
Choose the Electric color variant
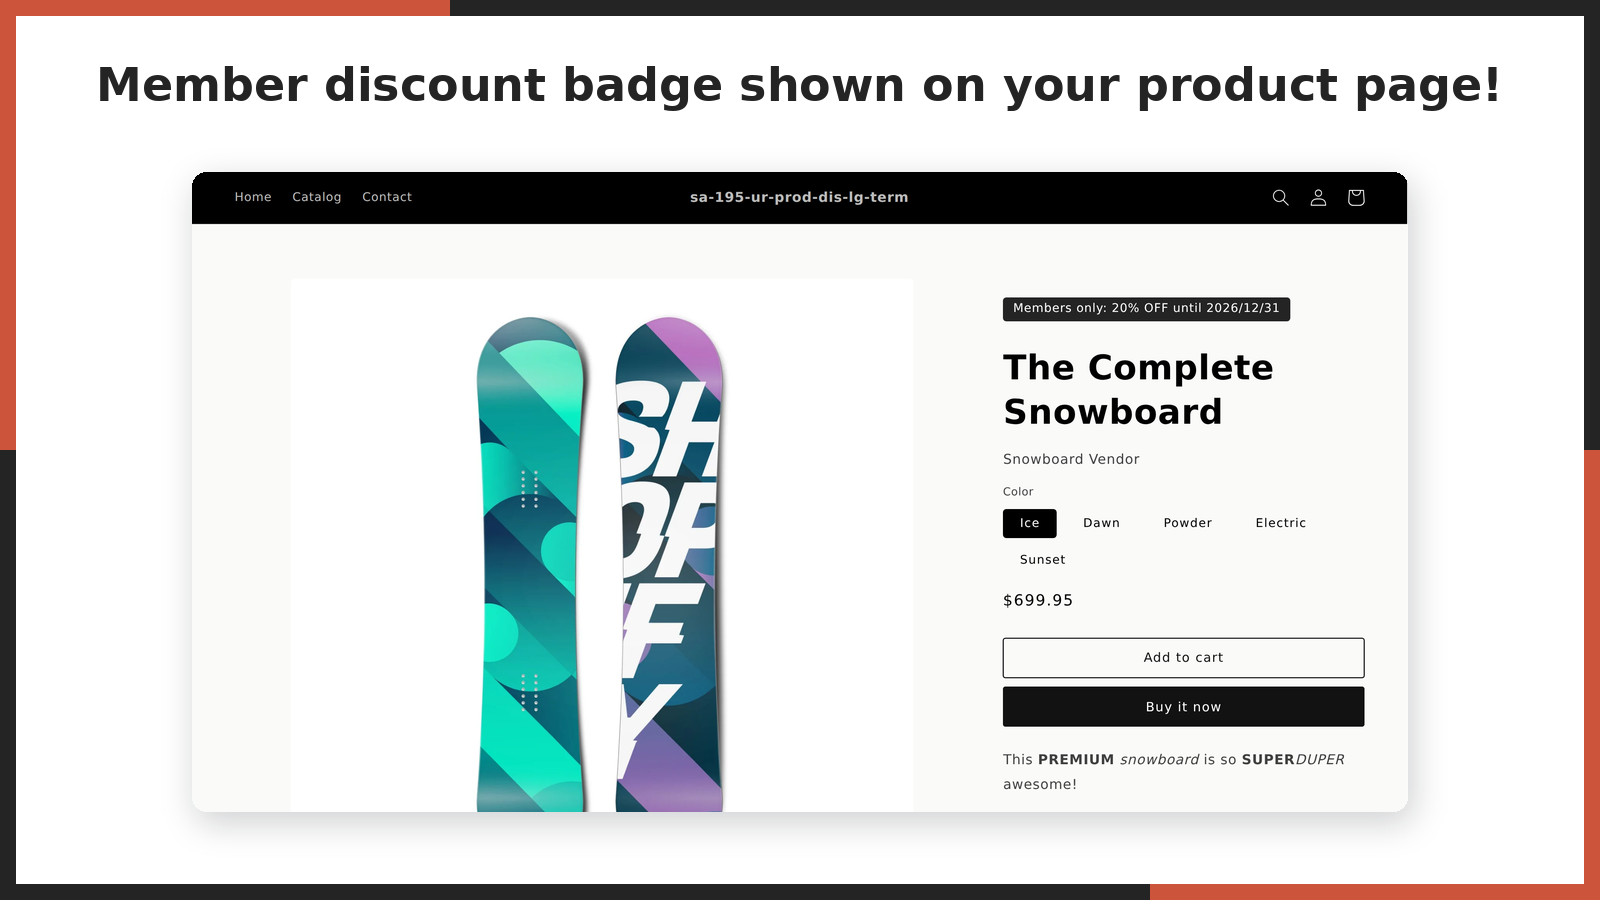1281,523
